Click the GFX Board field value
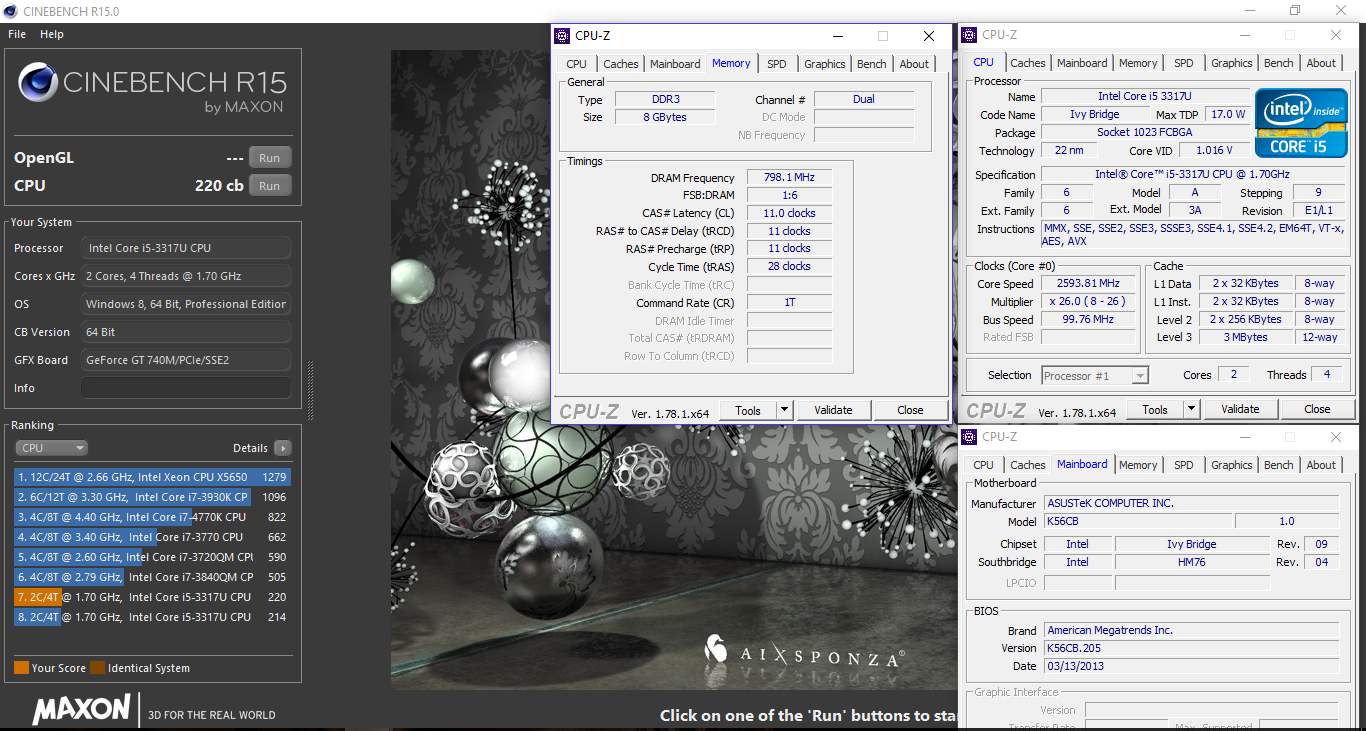 pyautogui.click(x=186, y=360)
